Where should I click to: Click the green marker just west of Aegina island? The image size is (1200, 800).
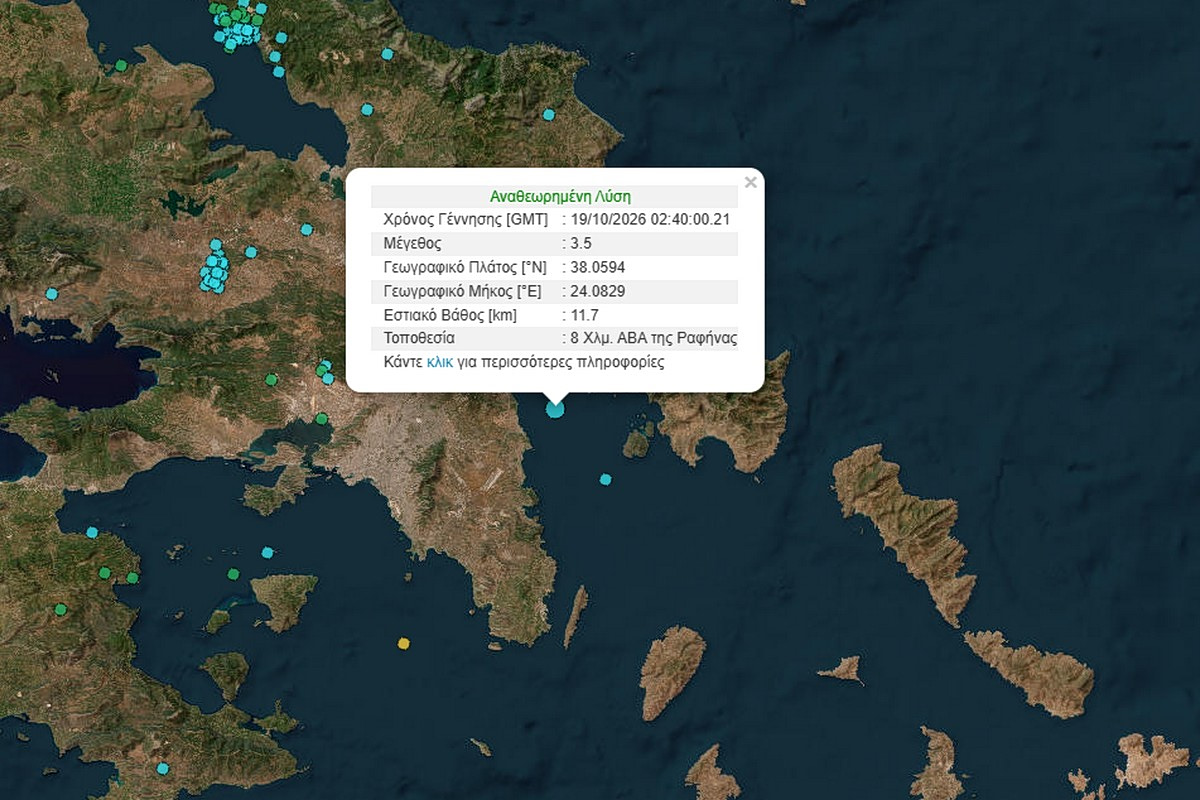pyautogui.click(x=233, y=574)
